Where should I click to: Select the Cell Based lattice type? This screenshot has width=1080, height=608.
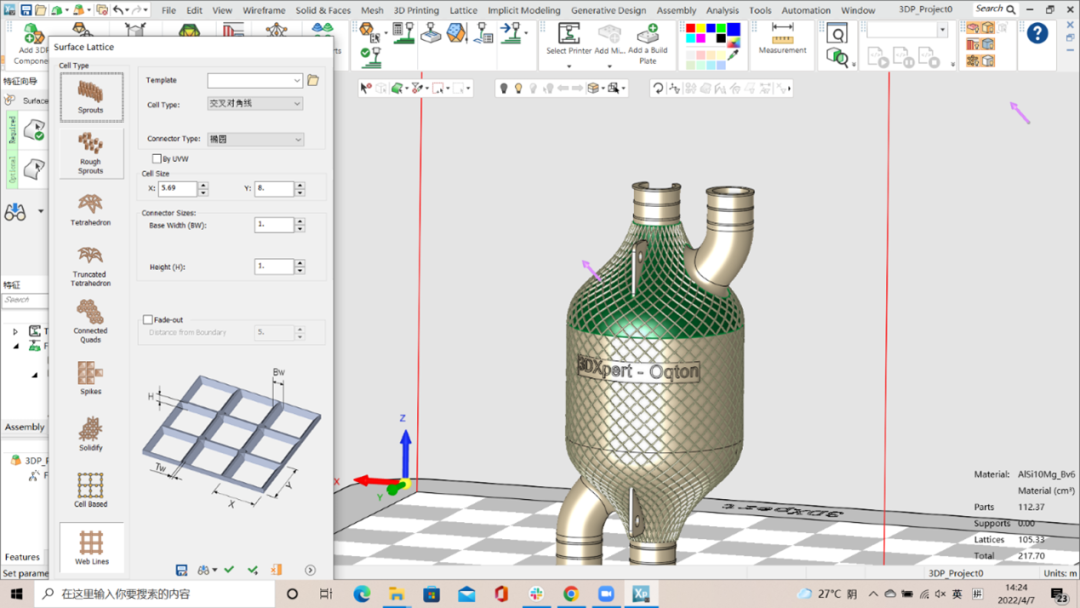[90, 490]
